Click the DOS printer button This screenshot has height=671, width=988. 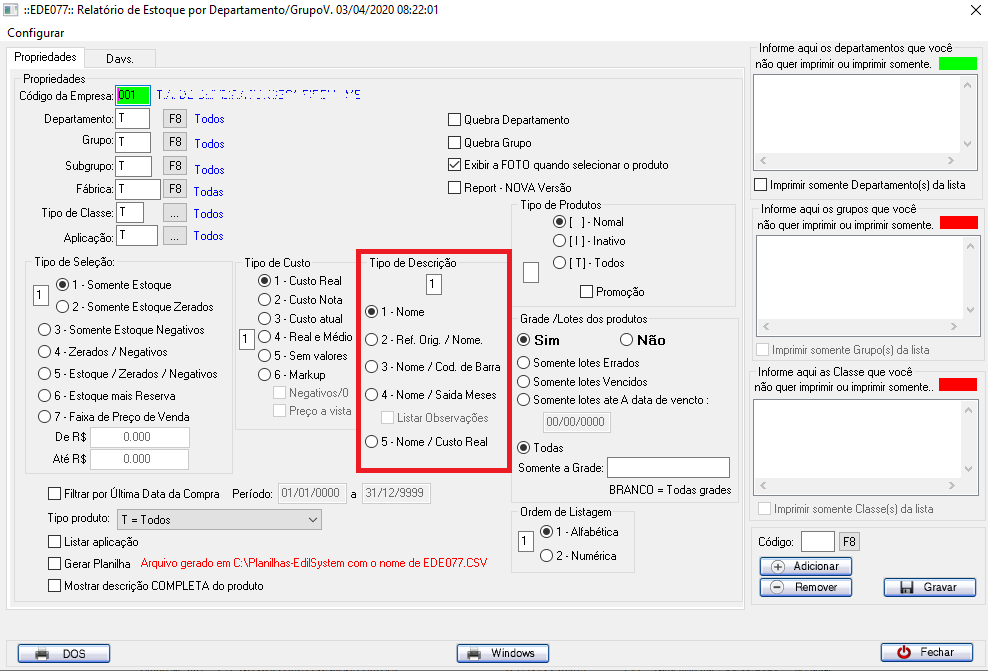coord(63,653)
